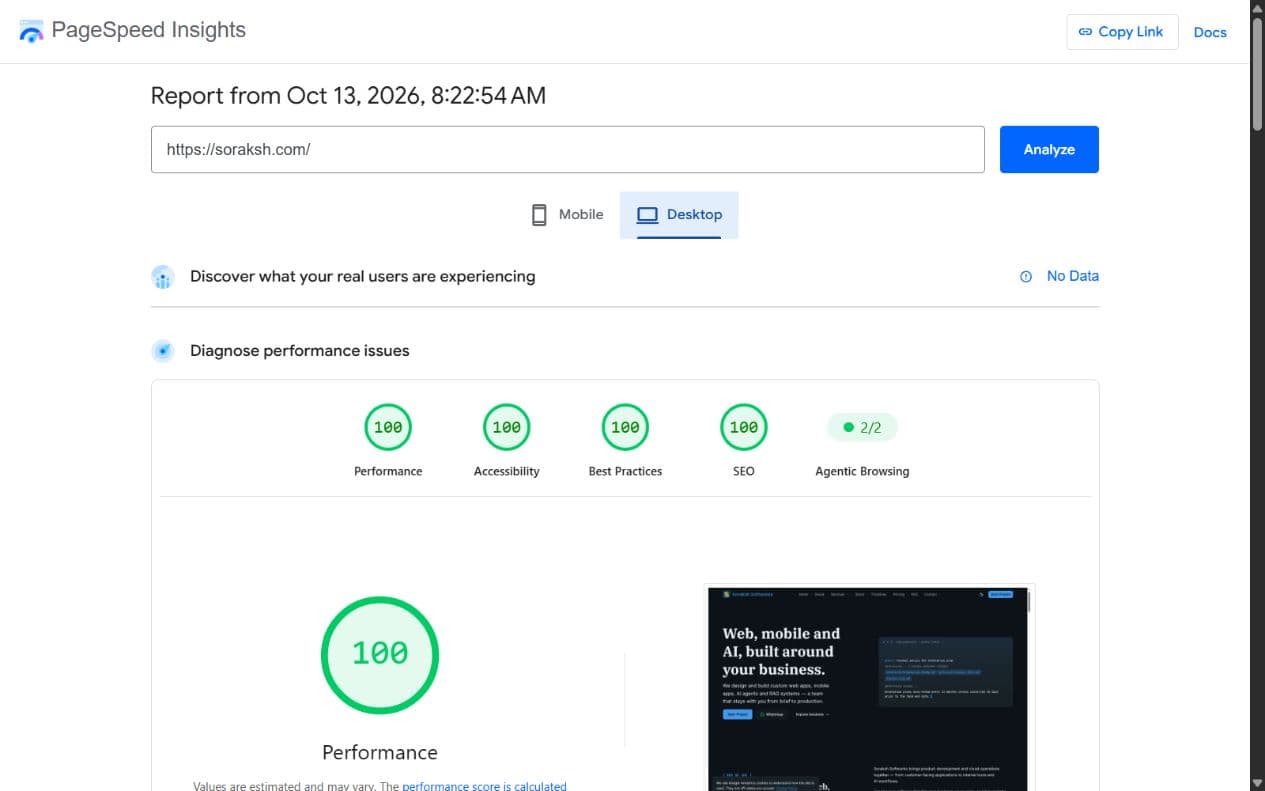Image resolution: width=1265 pixels, height=791 pixels.
Task: Open the Agentic Browsing 2/2 badge
Action: pyautogui.click(x=862, y=428)
